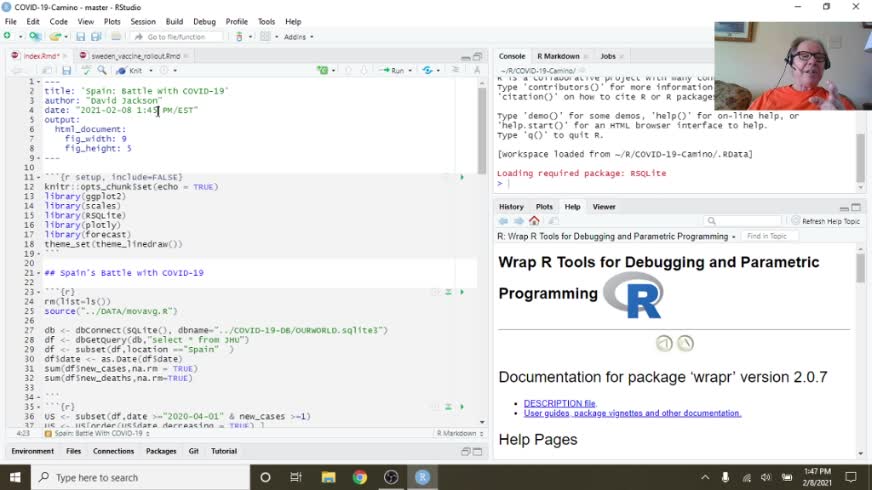This screenshot has height=490, width=872.
Task: Open the R Markdown console tab
Action: [x=558, y=56]
